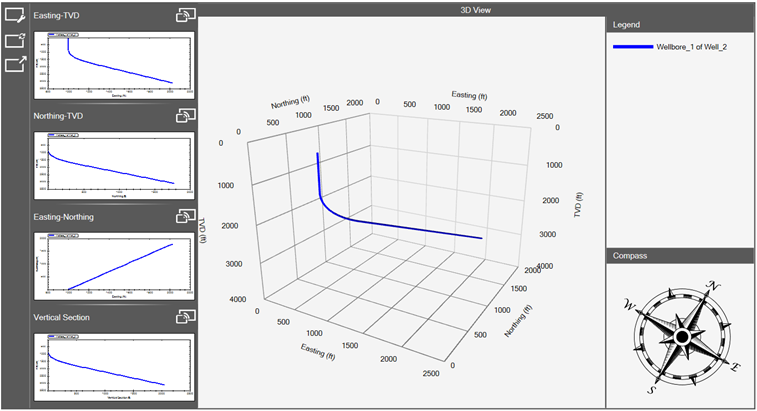The width and height of the screenshot is (757, 411).
Task: Send Easting-TVD plot to main view
Action: 185,15
